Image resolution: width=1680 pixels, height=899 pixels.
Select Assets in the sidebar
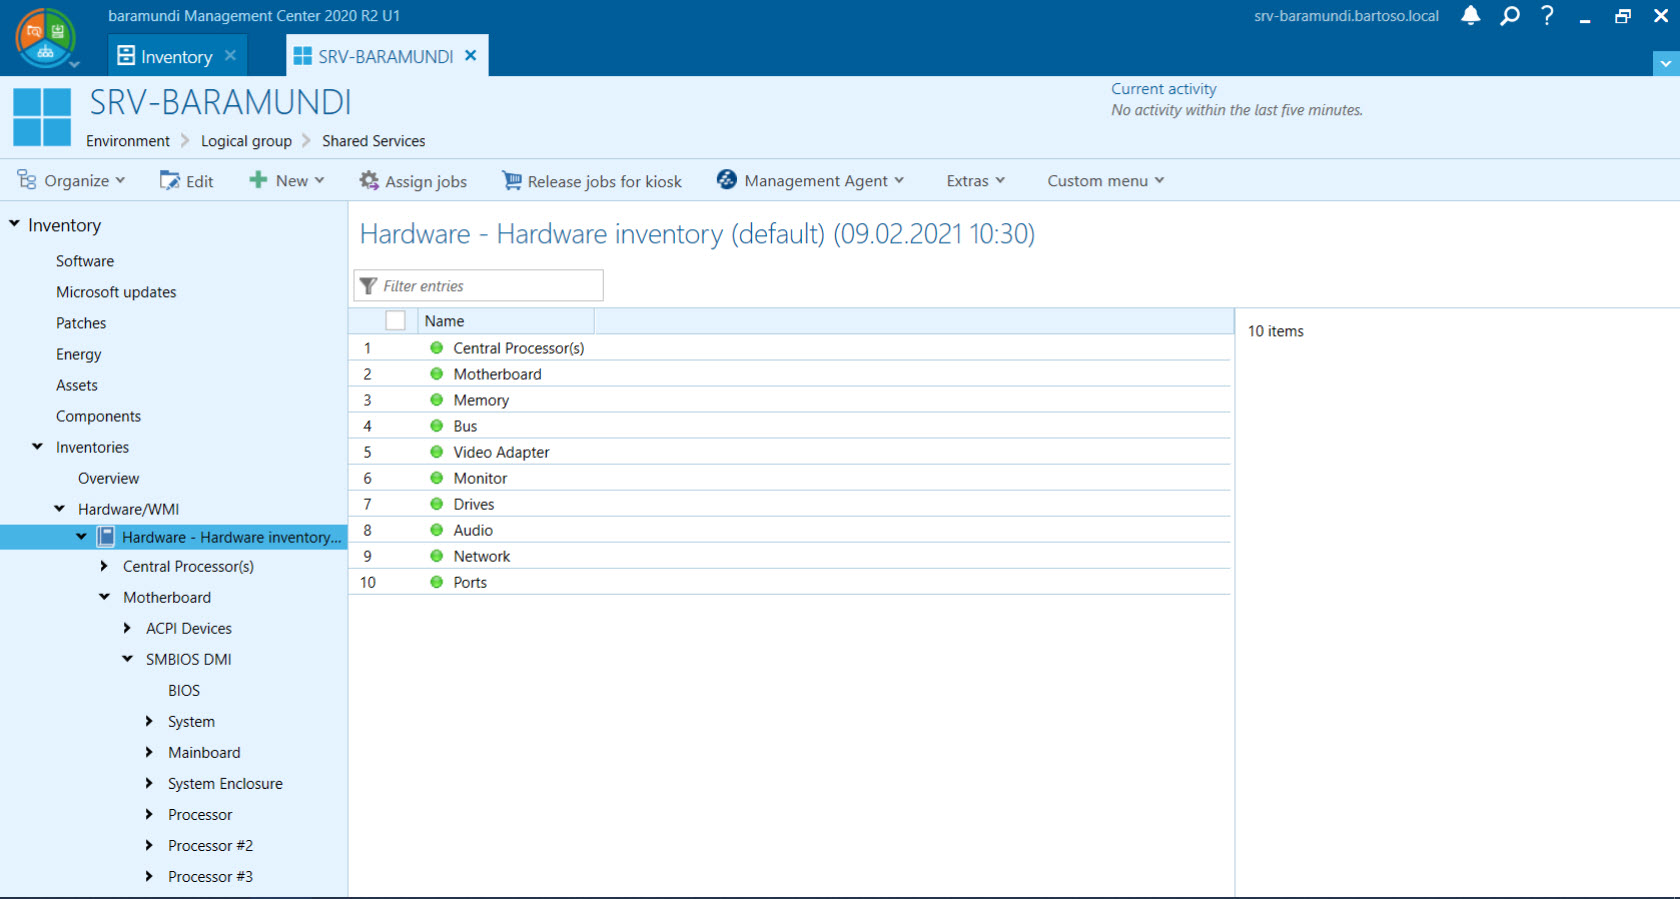pos(77,385)
